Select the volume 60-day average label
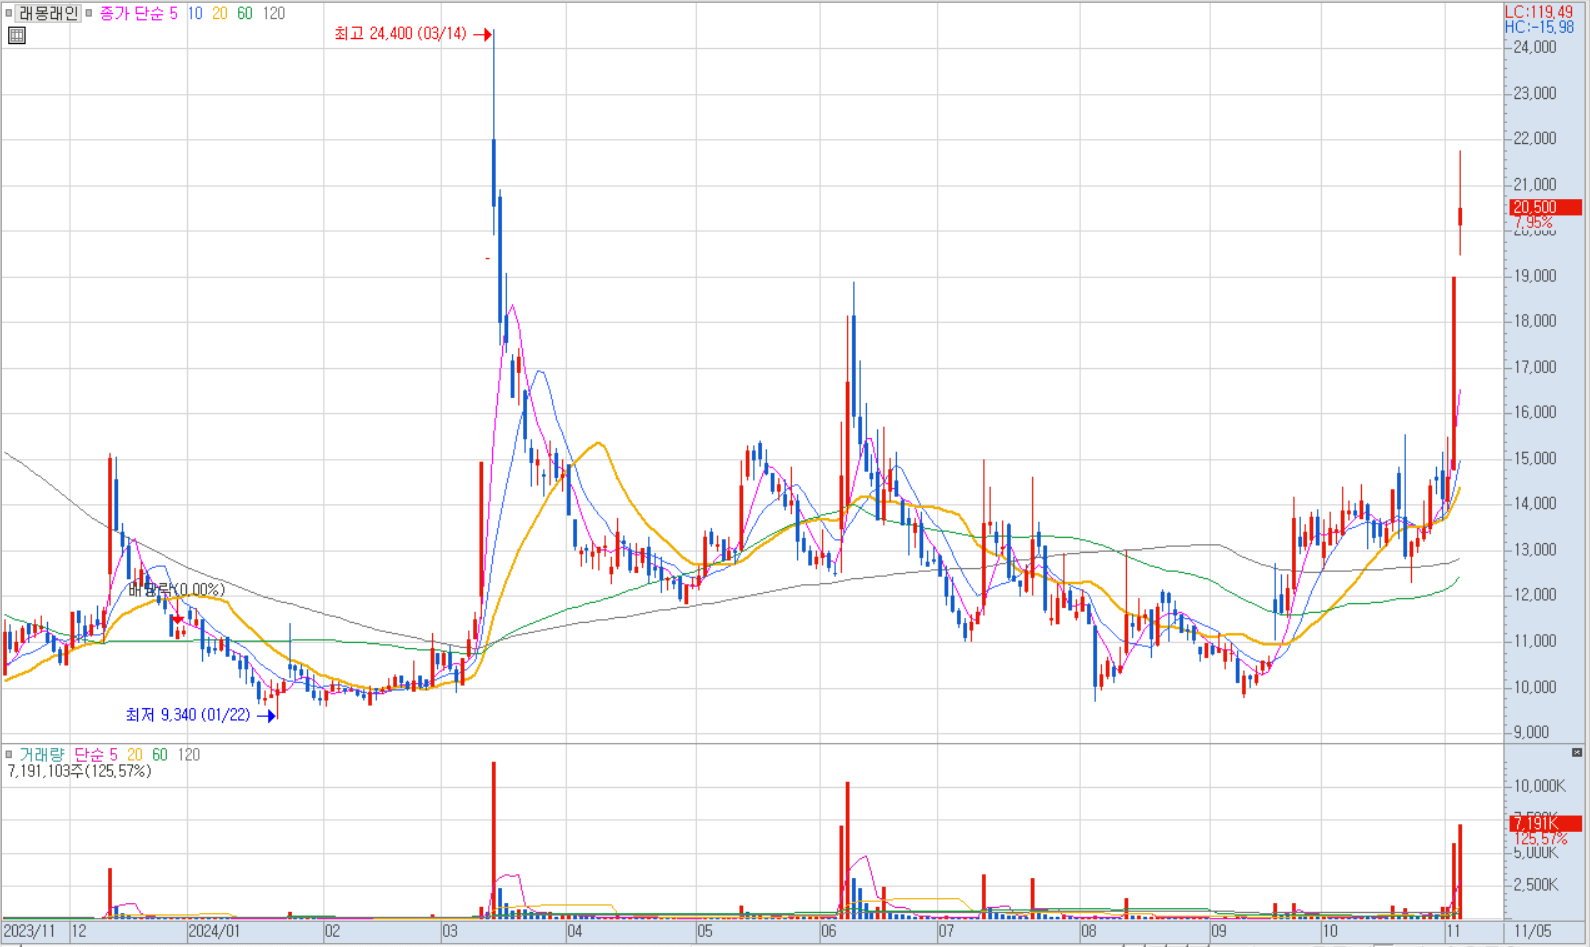 point(160,754)
